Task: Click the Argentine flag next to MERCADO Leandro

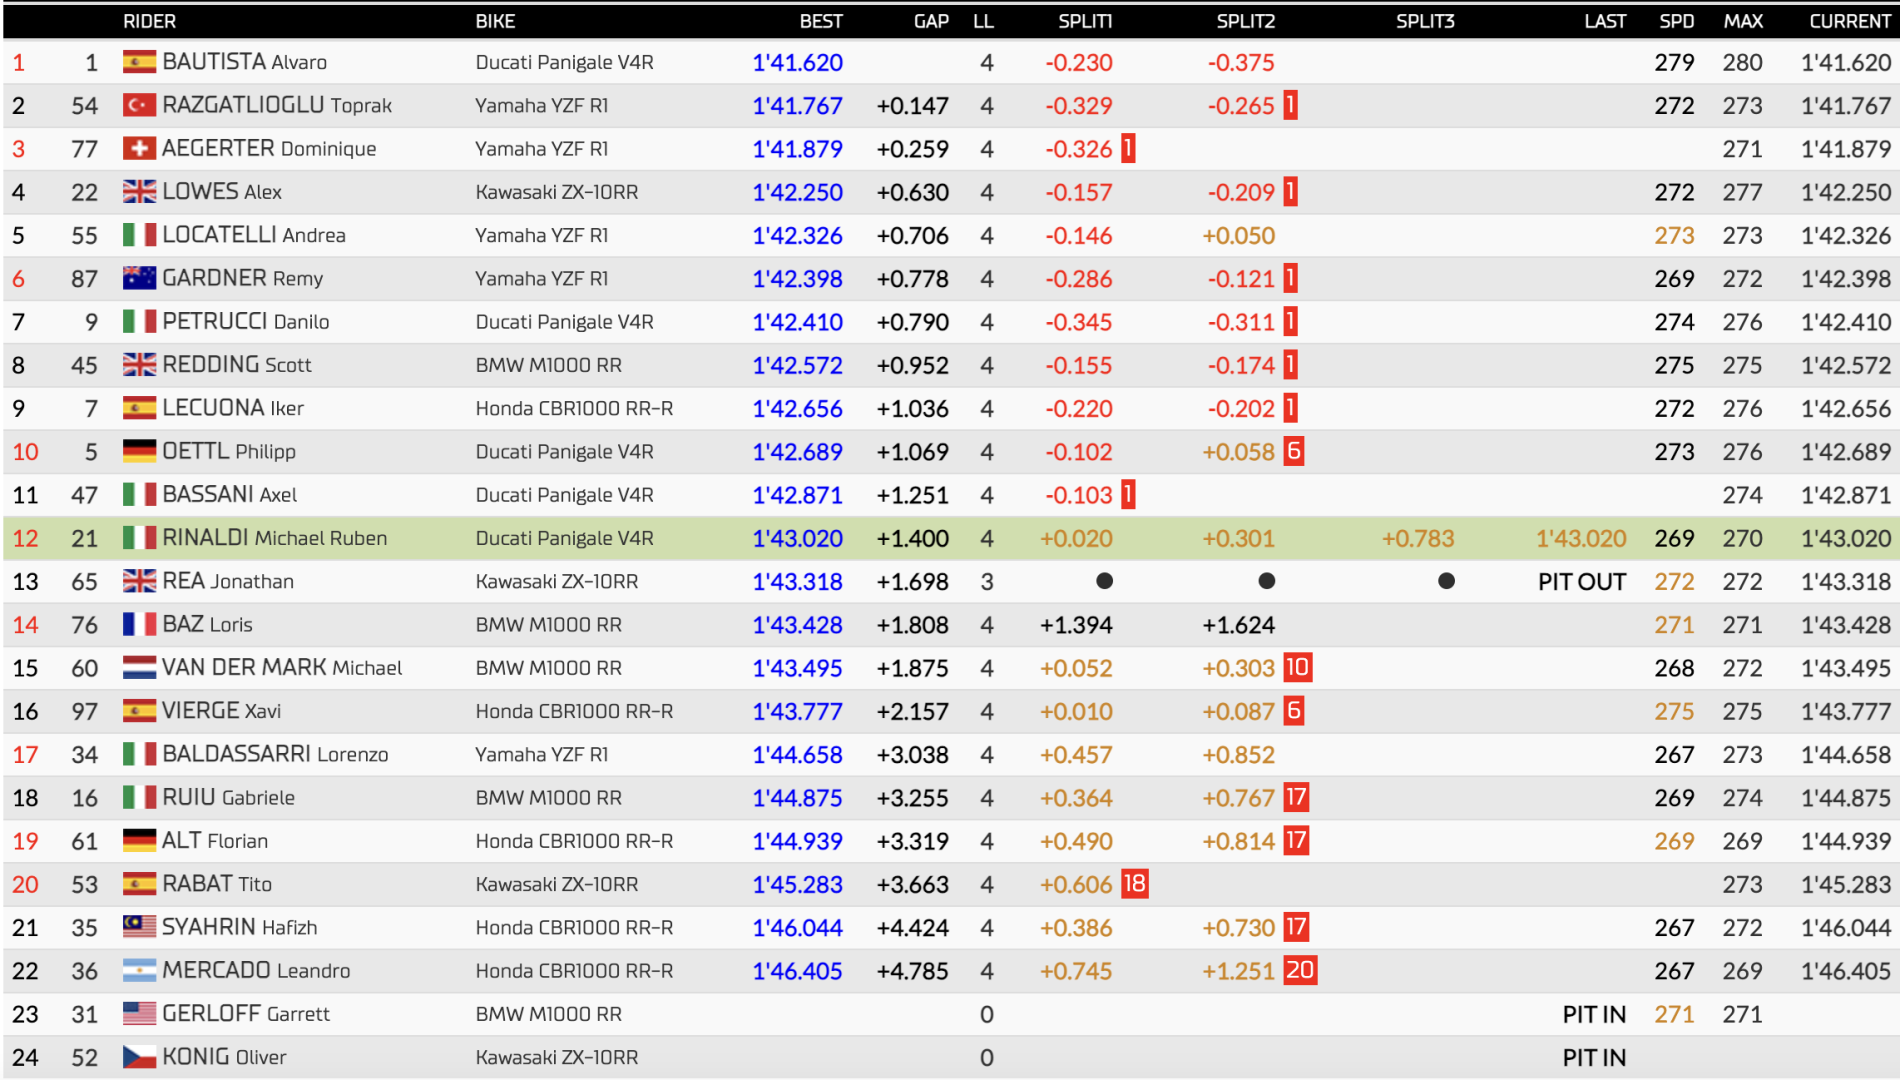Action: click(x=139, y=970)
